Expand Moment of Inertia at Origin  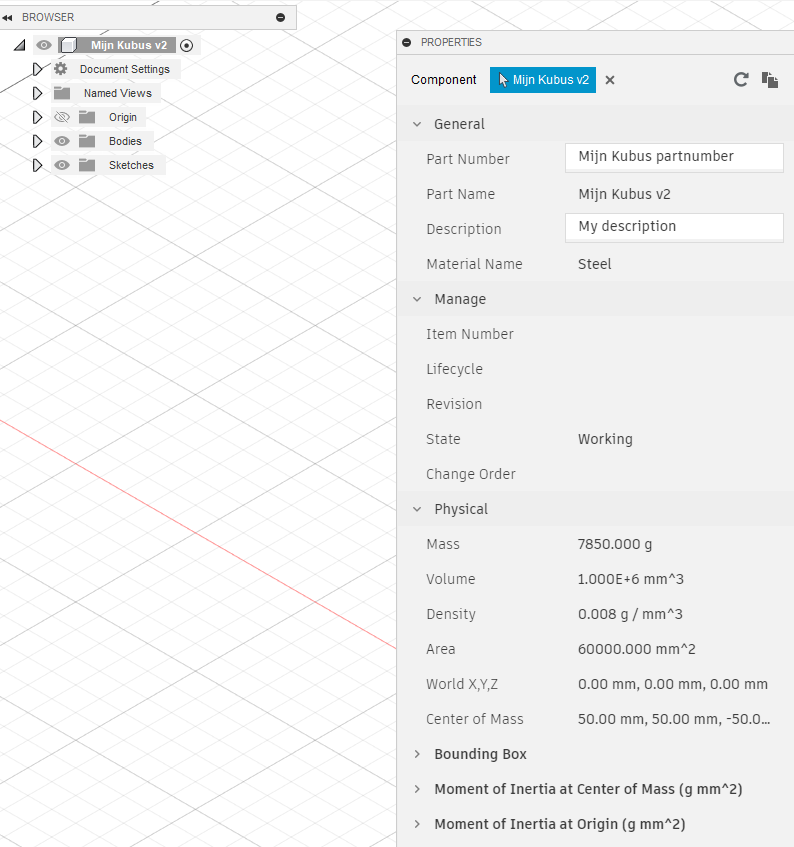point(417,824)
